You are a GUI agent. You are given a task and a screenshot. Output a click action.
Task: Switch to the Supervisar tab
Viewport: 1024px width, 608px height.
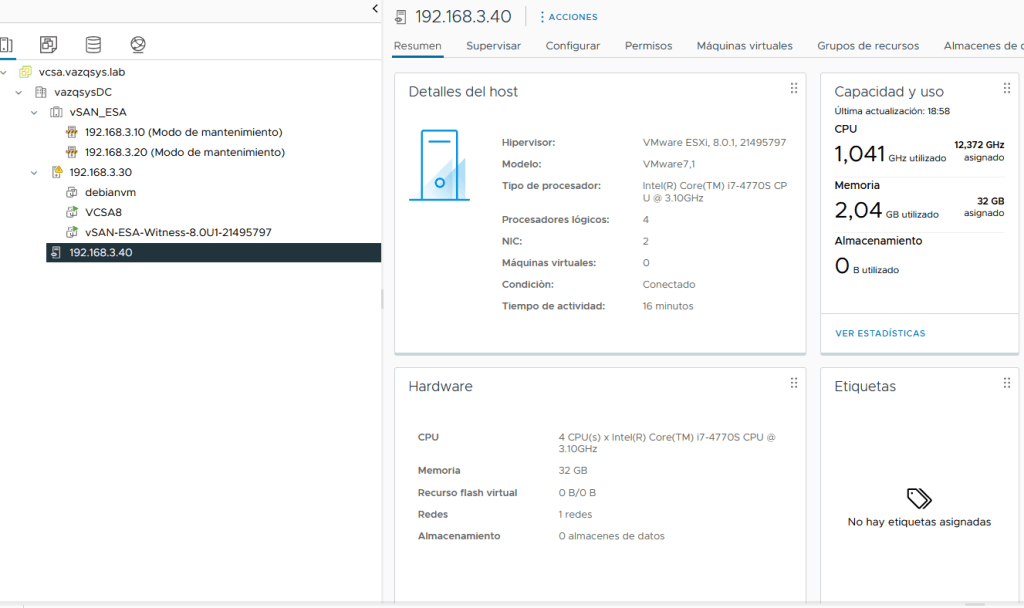[x=493, y=46]
